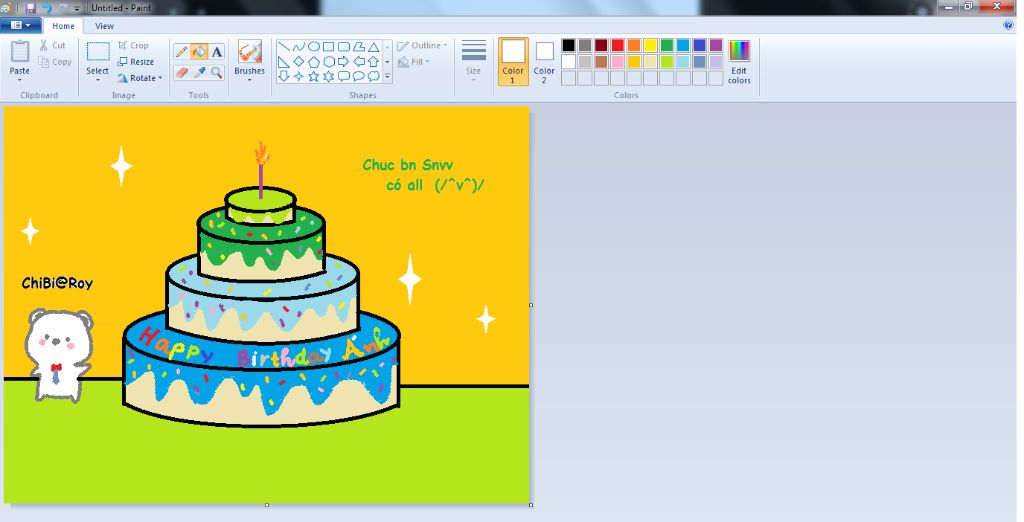1024x522 pixels.
Task: Click the rectangular Select tool icon
Action: (x=98, y=52)
